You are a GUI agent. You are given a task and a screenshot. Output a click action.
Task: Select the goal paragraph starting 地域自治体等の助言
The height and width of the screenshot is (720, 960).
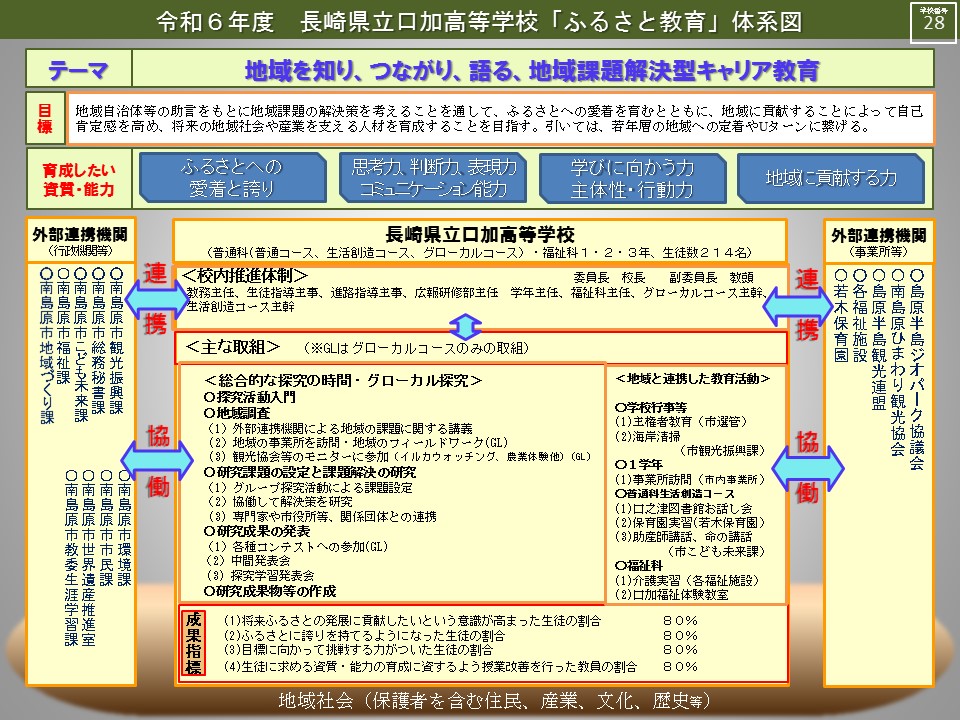(x=500, y=119)
